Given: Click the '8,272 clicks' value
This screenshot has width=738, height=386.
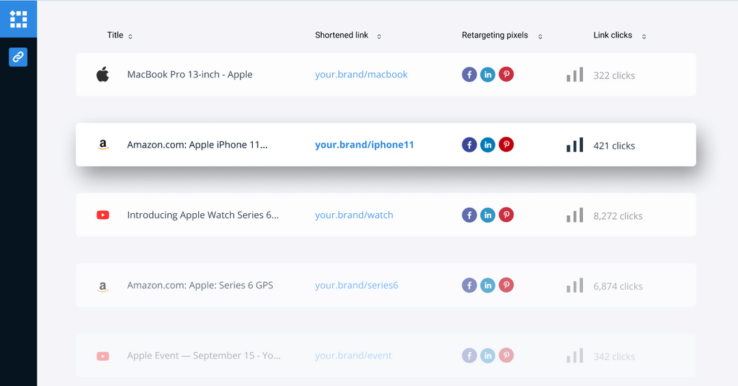Looking at the screenshot, I should [x=618, y=216].
